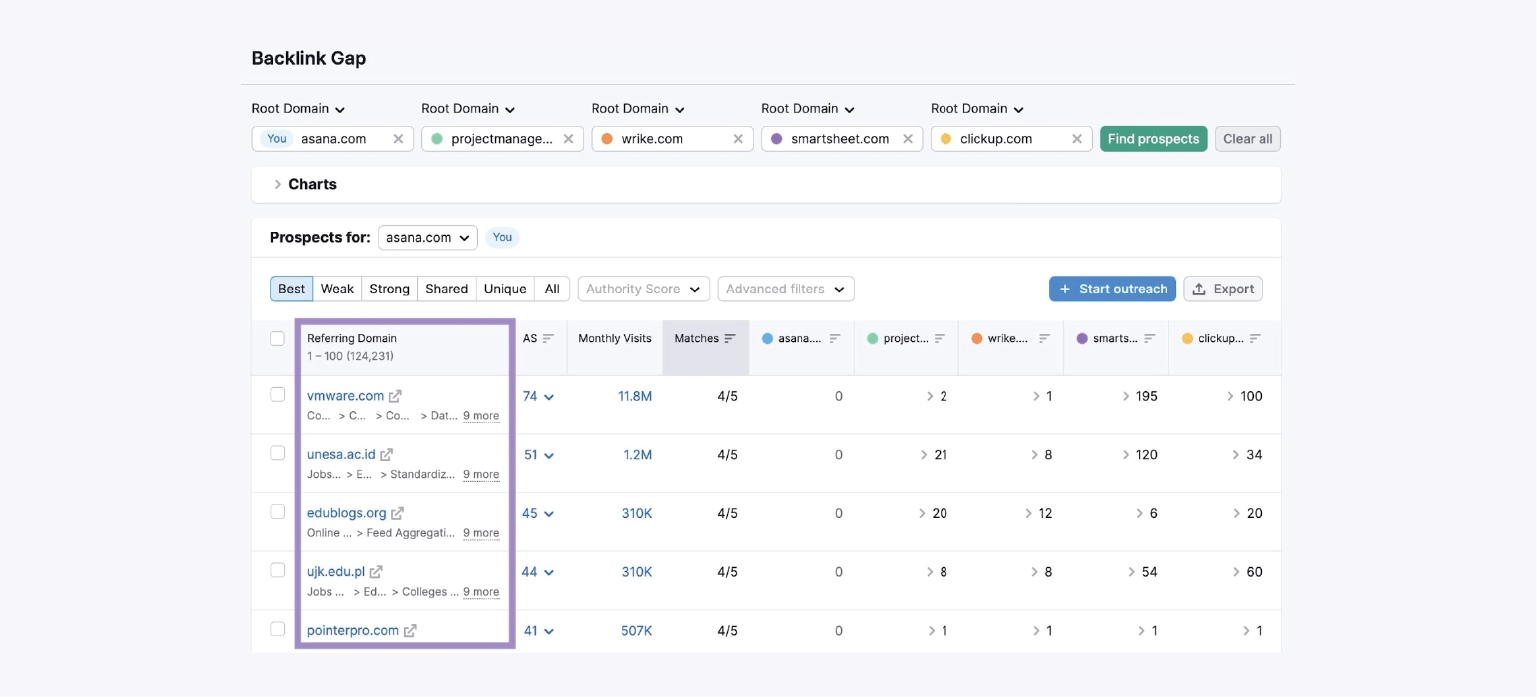Viewport: 1537px width, 697px height.
Task: Open Root Domain dropdown above wrike.com
Action: [638, 109]
